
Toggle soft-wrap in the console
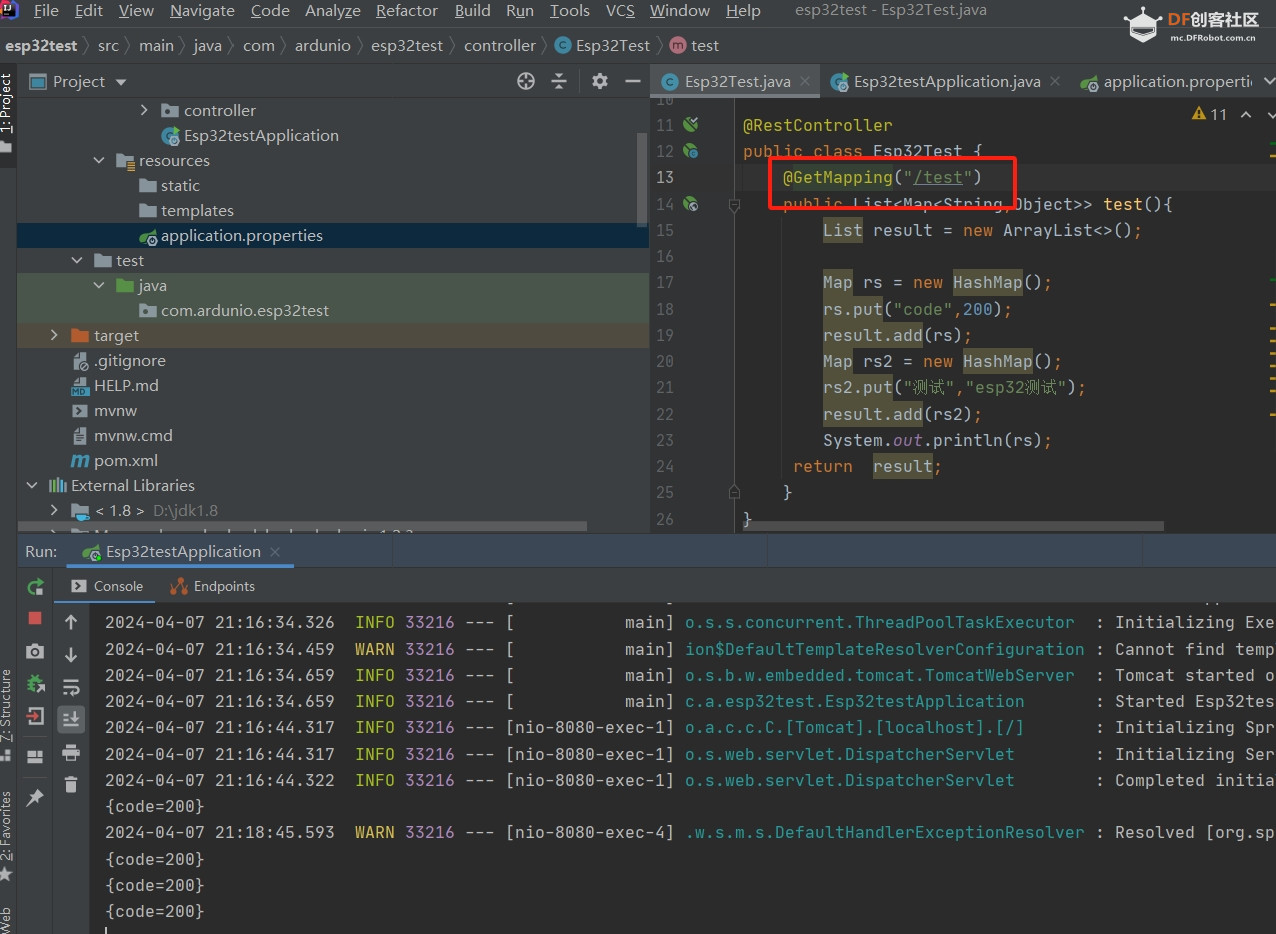click(71, 687)
